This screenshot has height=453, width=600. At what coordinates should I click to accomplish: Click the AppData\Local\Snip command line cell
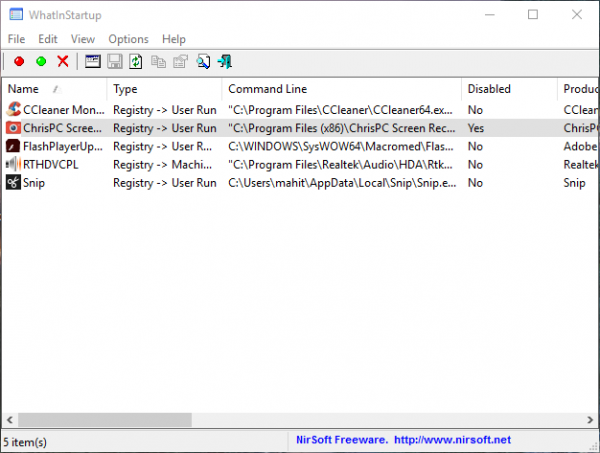pos(342,183)
